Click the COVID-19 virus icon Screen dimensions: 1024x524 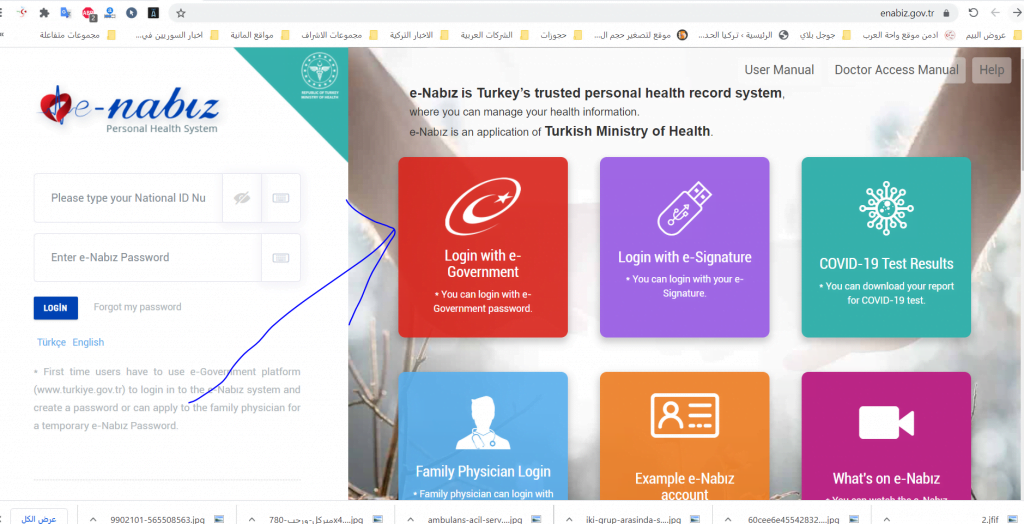coord(886,208)
